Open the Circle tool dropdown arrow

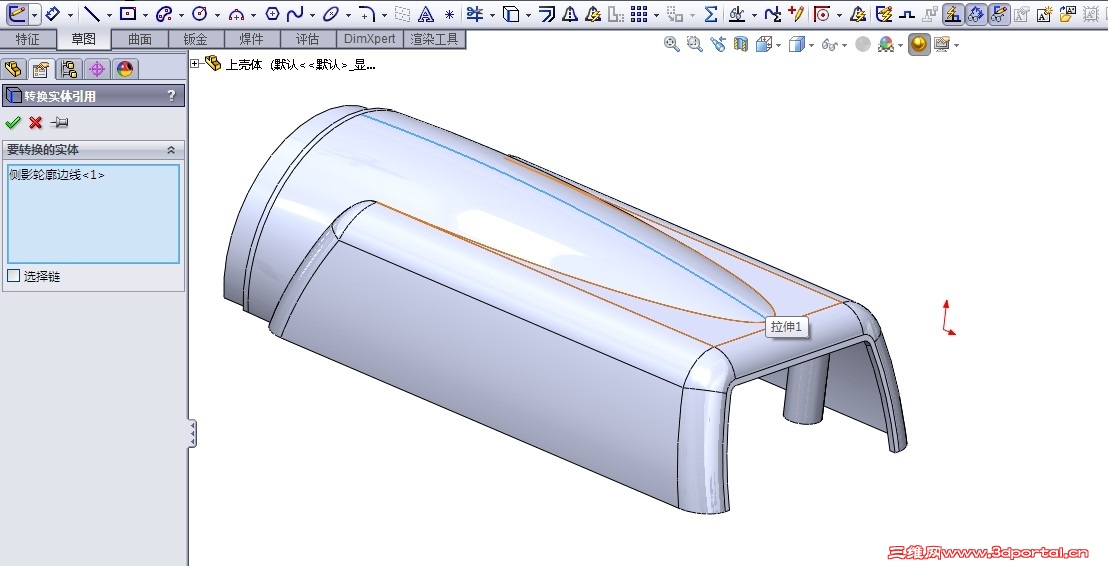tap(217, 15)
